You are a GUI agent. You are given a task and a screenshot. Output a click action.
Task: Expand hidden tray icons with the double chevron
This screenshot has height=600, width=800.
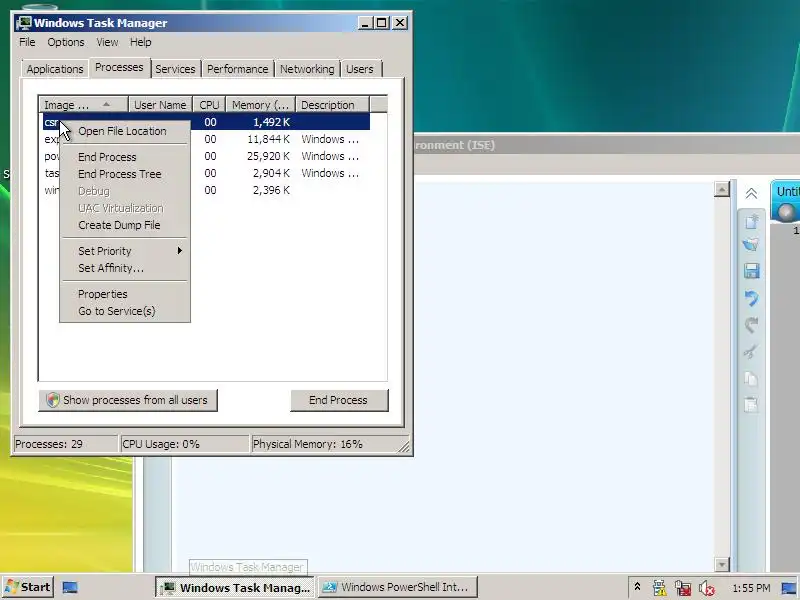coord(637,587)
